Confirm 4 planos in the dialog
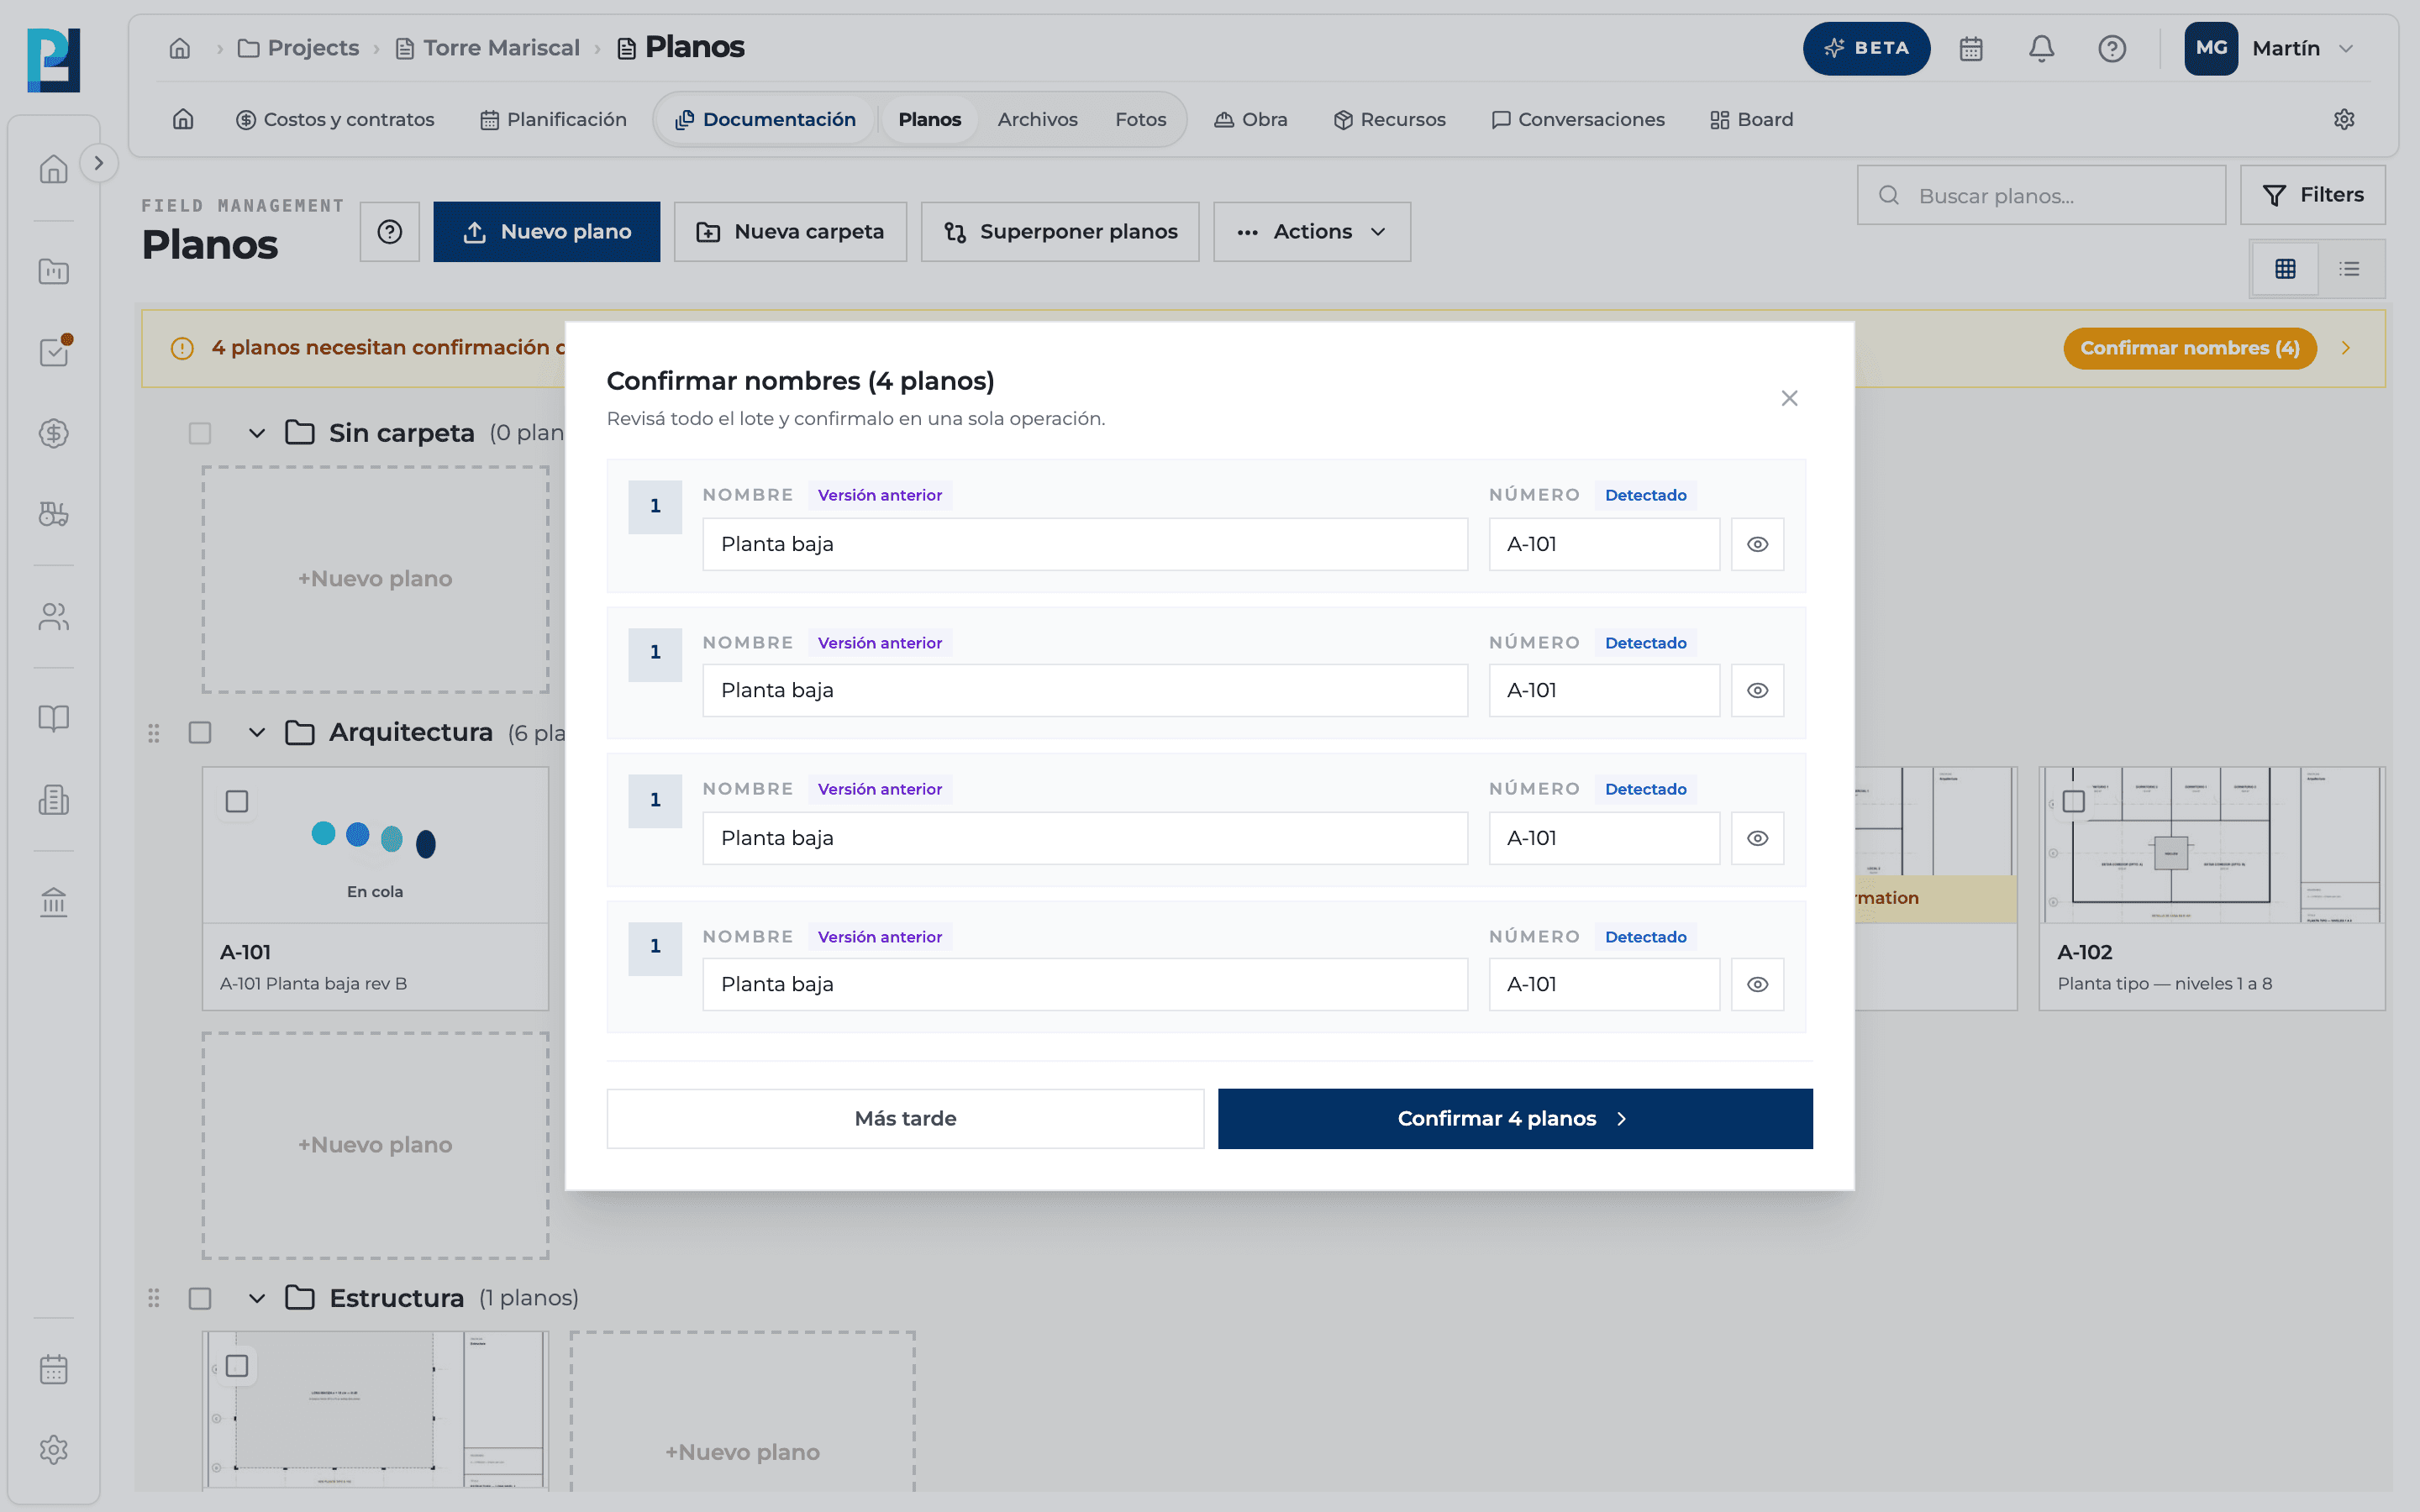The width and height of the screenshot is (2420, 1512). [1514, 1118]
